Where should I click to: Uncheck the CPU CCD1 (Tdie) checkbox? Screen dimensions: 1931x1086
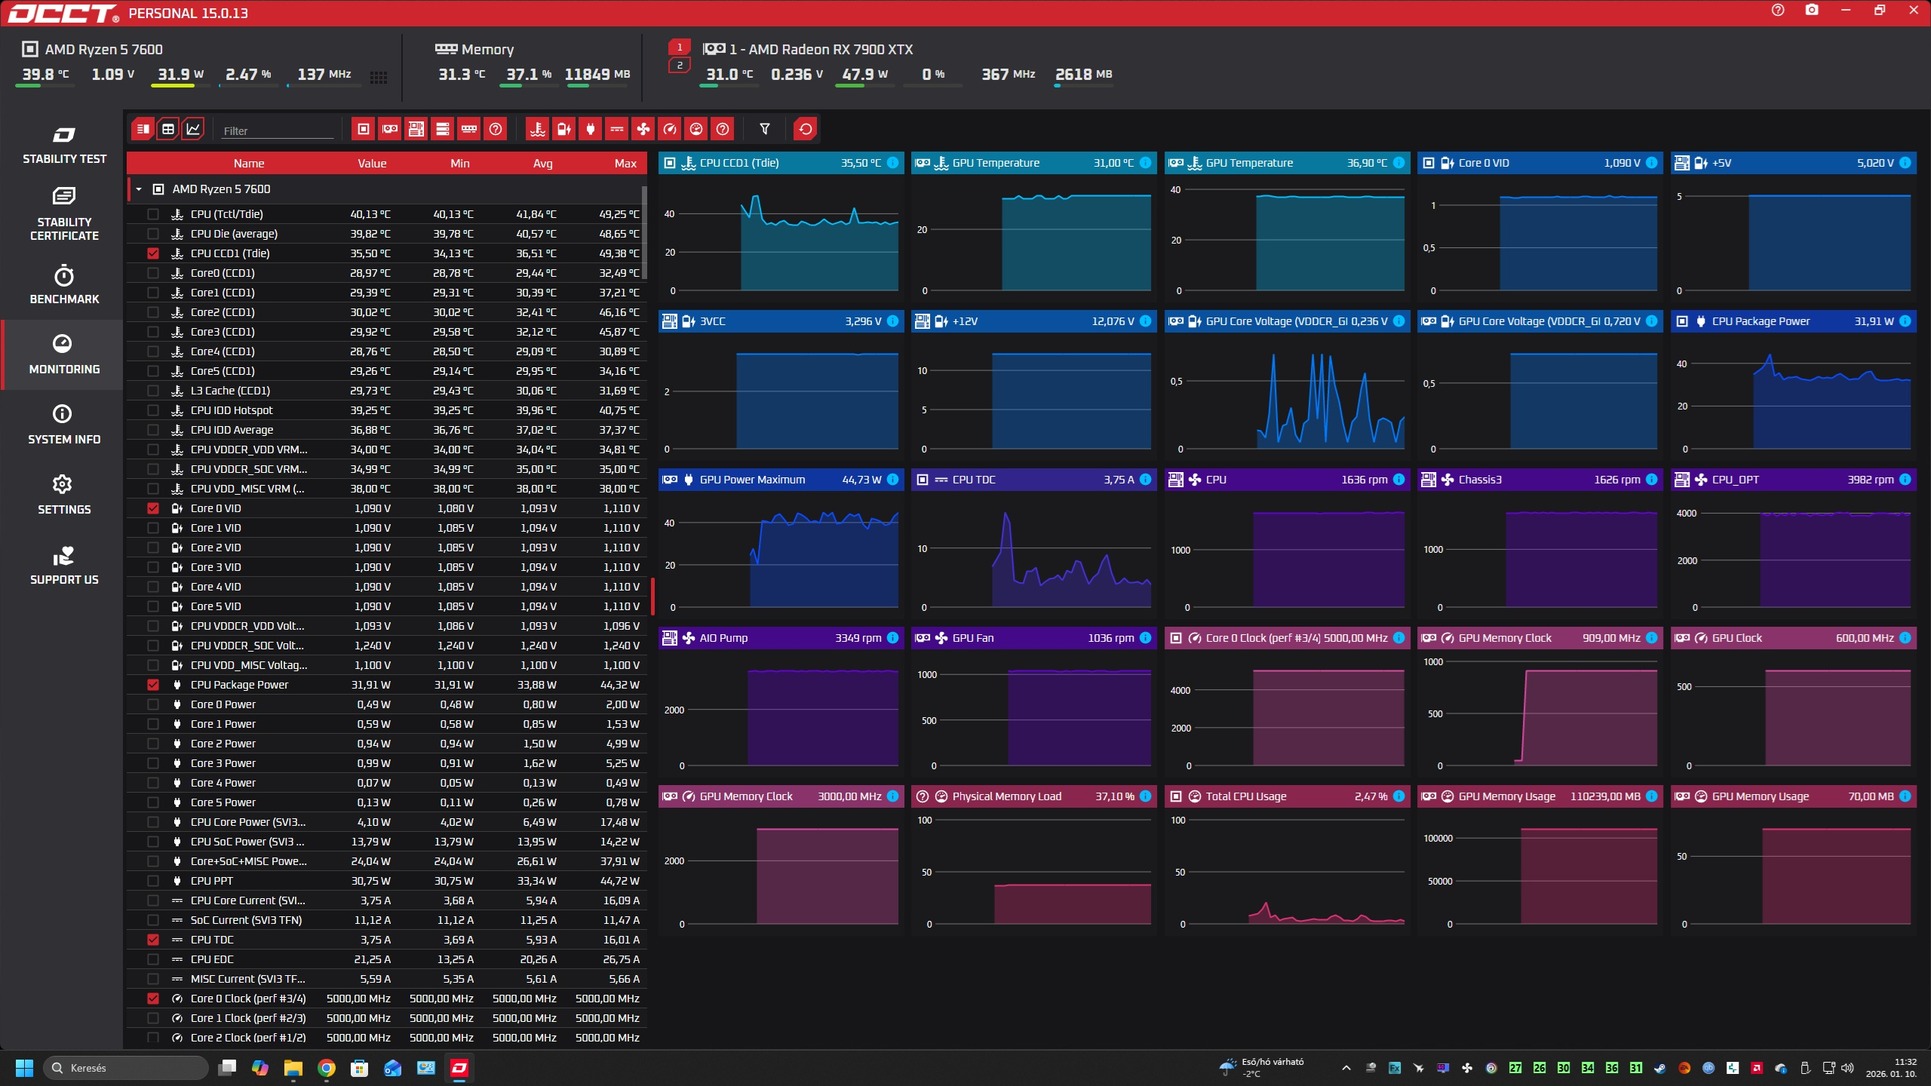point(153,253)
